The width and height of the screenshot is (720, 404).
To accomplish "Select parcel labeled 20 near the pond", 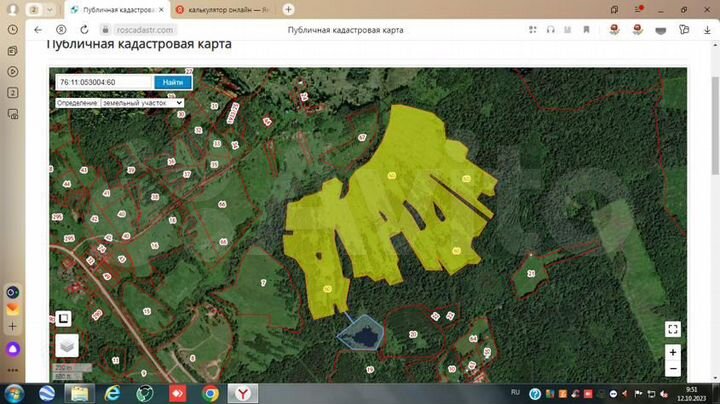I will (413, 334).
